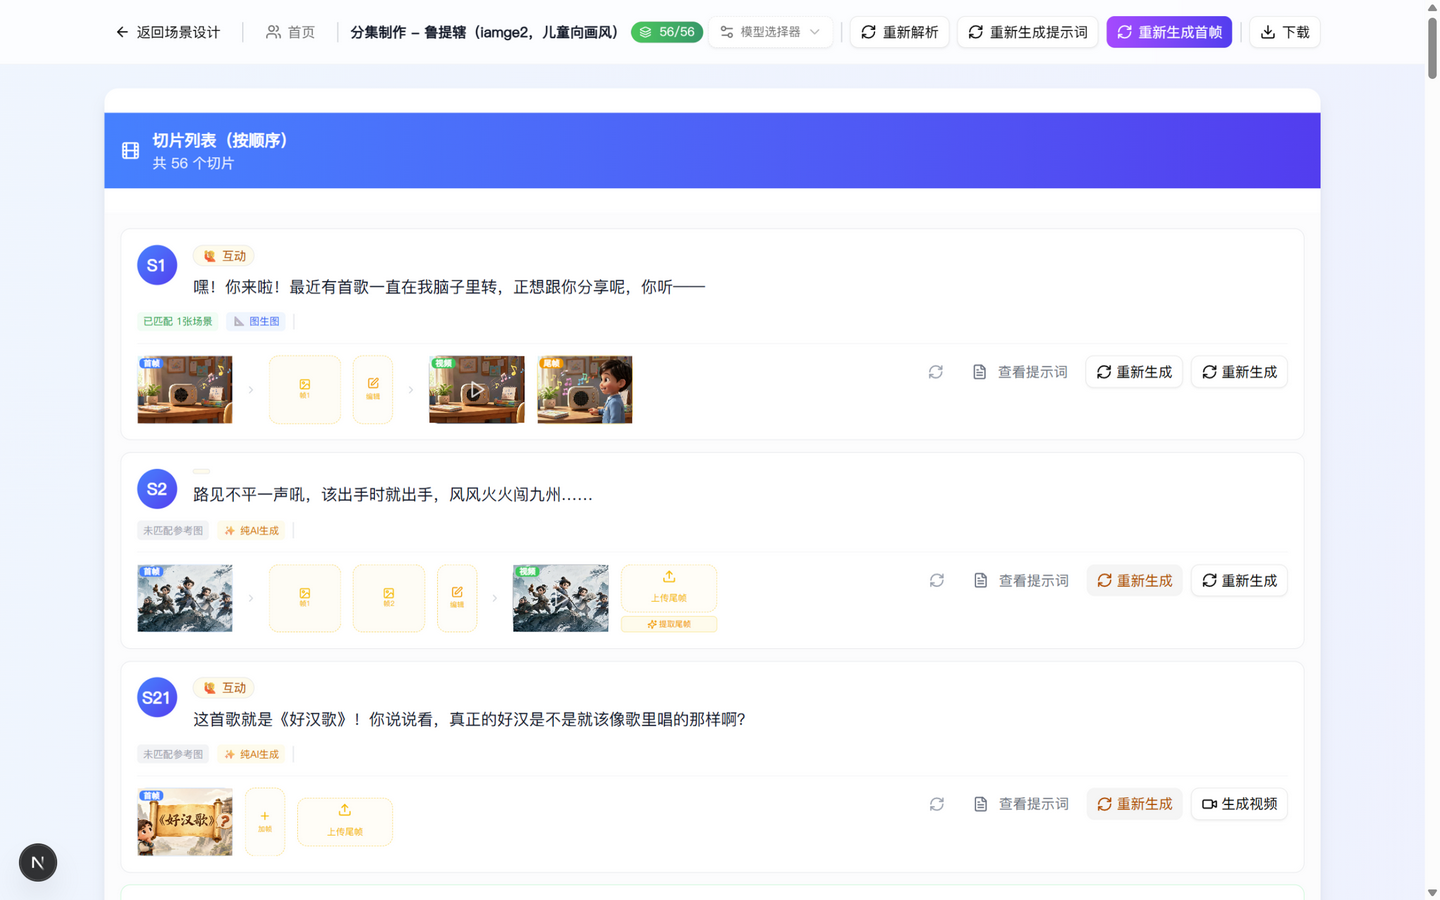Open the 帧1 image slot in S1
The width and height of the screenshot is (1440, 900).
[305, 389]
